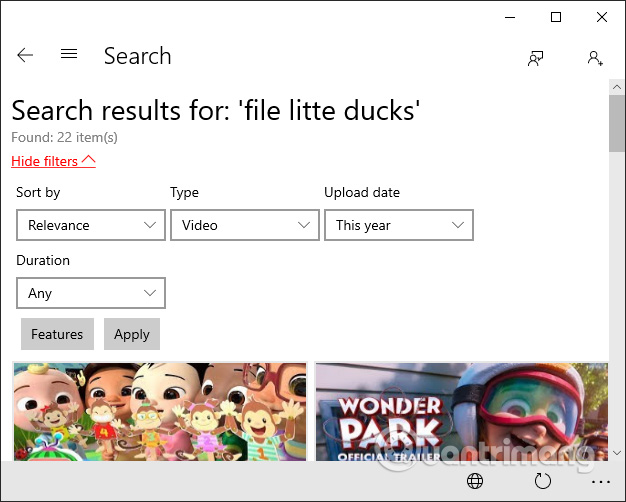Open the Duration Any dropdown
This screenshot has width=626, height=502.
[91, 293]
